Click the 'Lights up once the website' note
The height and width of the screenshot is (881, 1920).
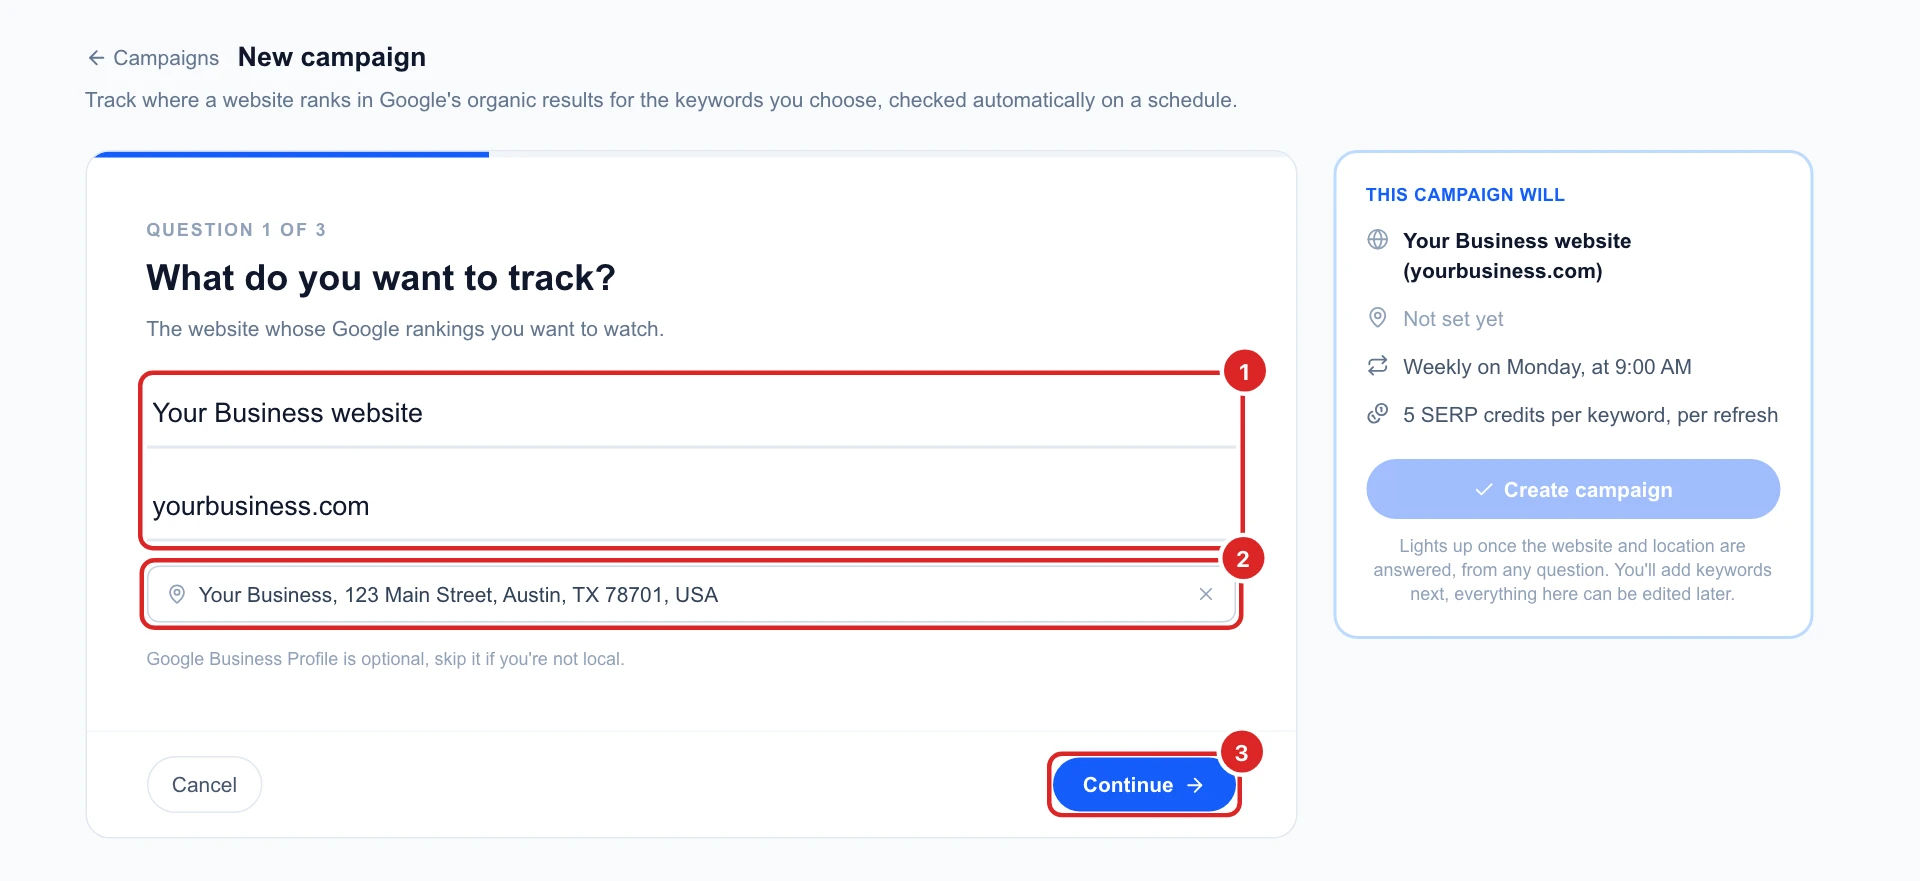[1572, 570]
